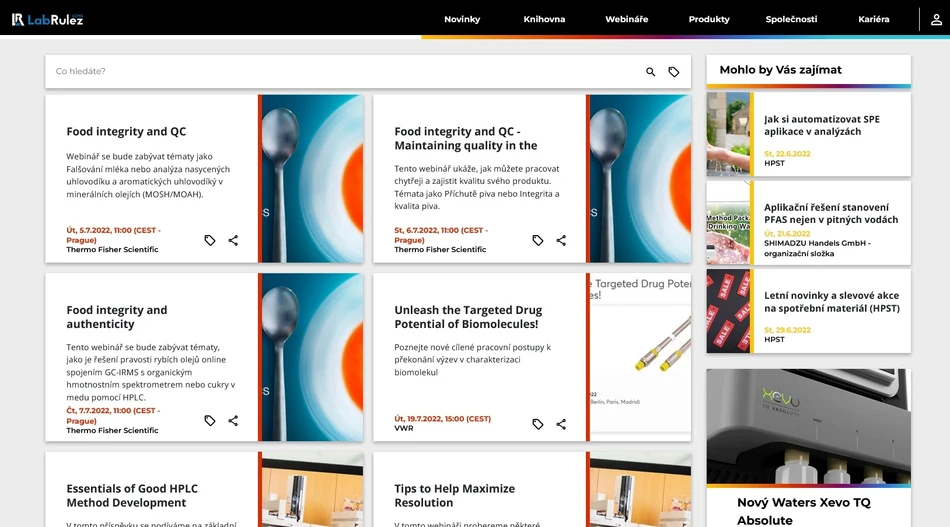The height and width of the screenshot is (527, 950).
Task: Click date 'St, 29.6.2022' in sidebar
Action: (x=787, y=330)
